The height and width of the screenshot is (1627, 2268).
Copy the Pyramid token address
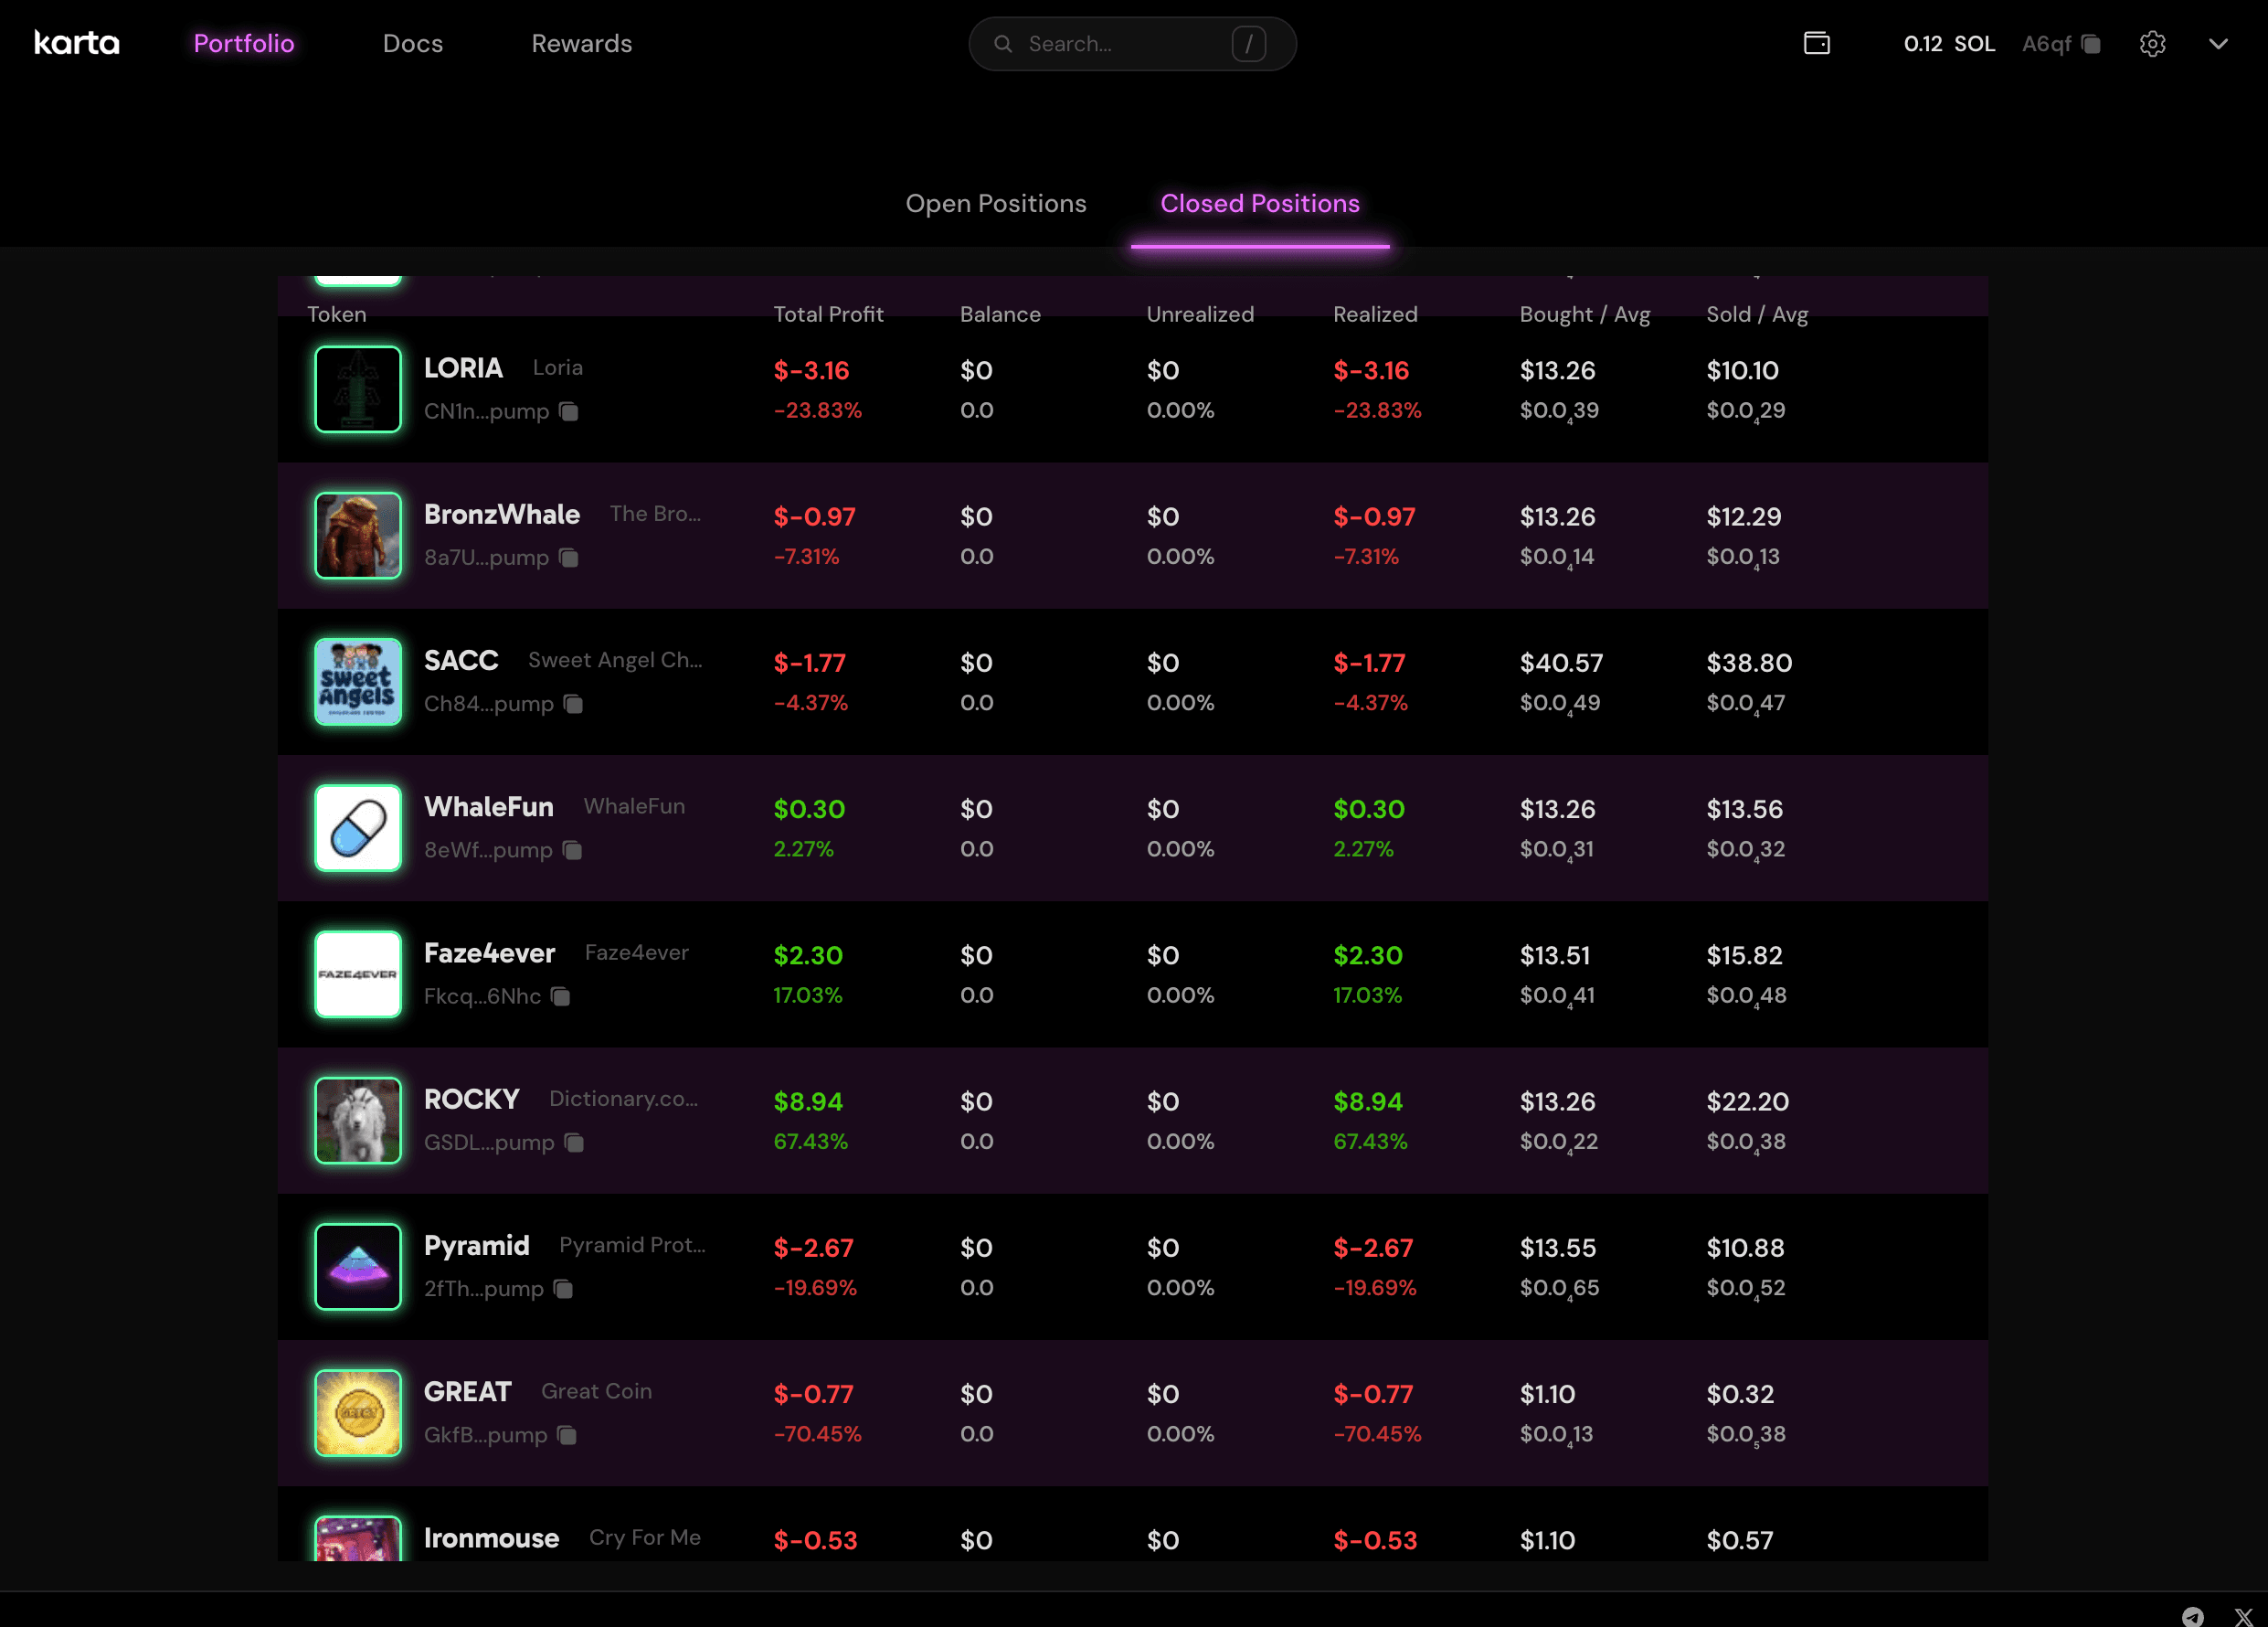564,1289
